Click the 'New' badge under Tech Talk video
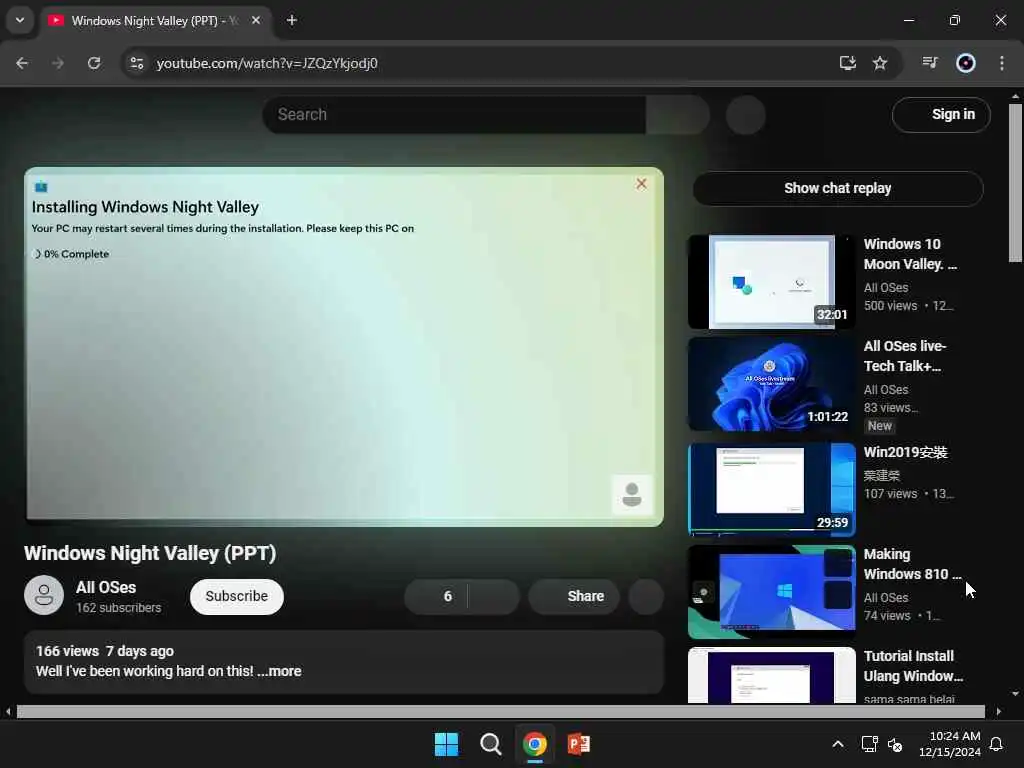Viewport: 1024px width, 768px height. point(880,426)
